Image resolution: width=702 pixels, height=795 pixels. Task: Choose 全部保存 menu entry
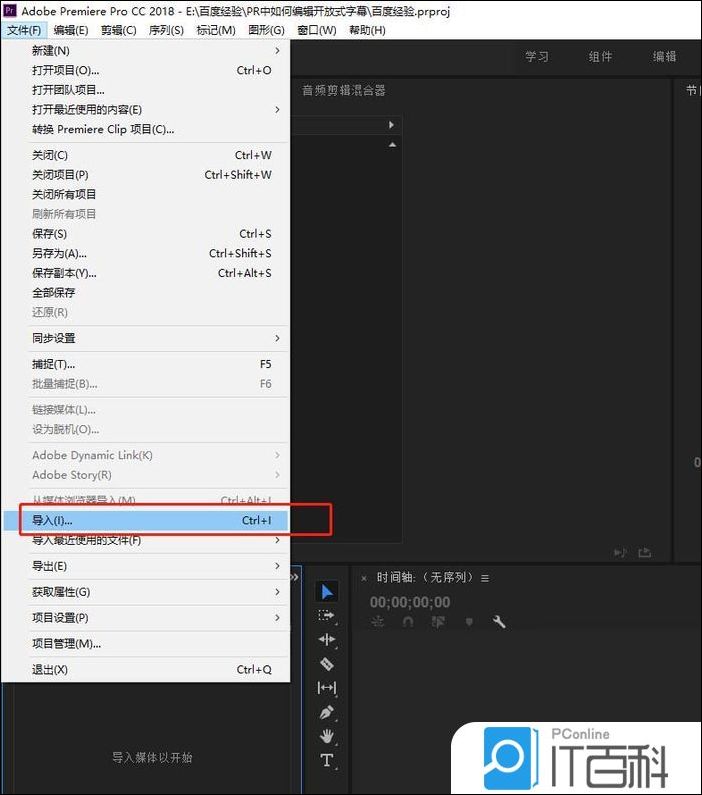[145, 293]
